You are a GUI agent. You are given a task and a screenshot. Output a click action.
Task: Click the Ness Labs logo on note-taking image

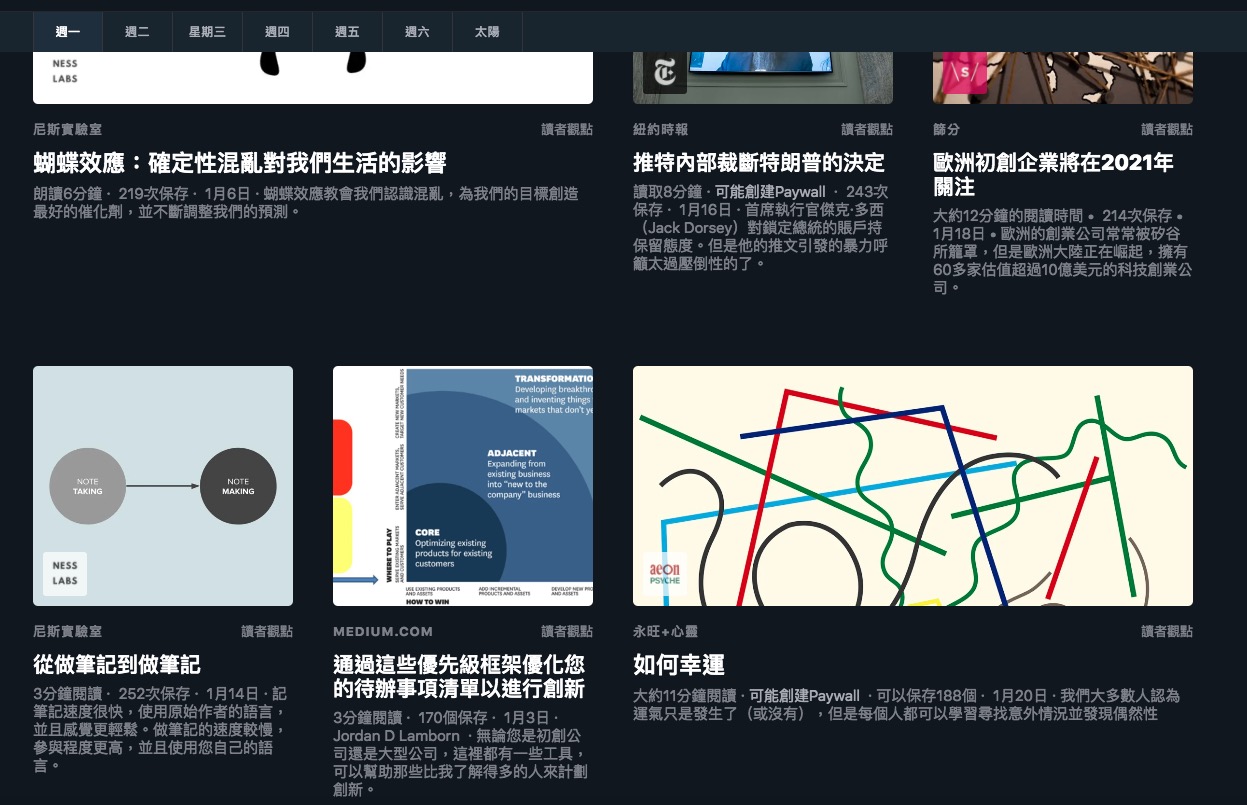click(x=65, y=574)
